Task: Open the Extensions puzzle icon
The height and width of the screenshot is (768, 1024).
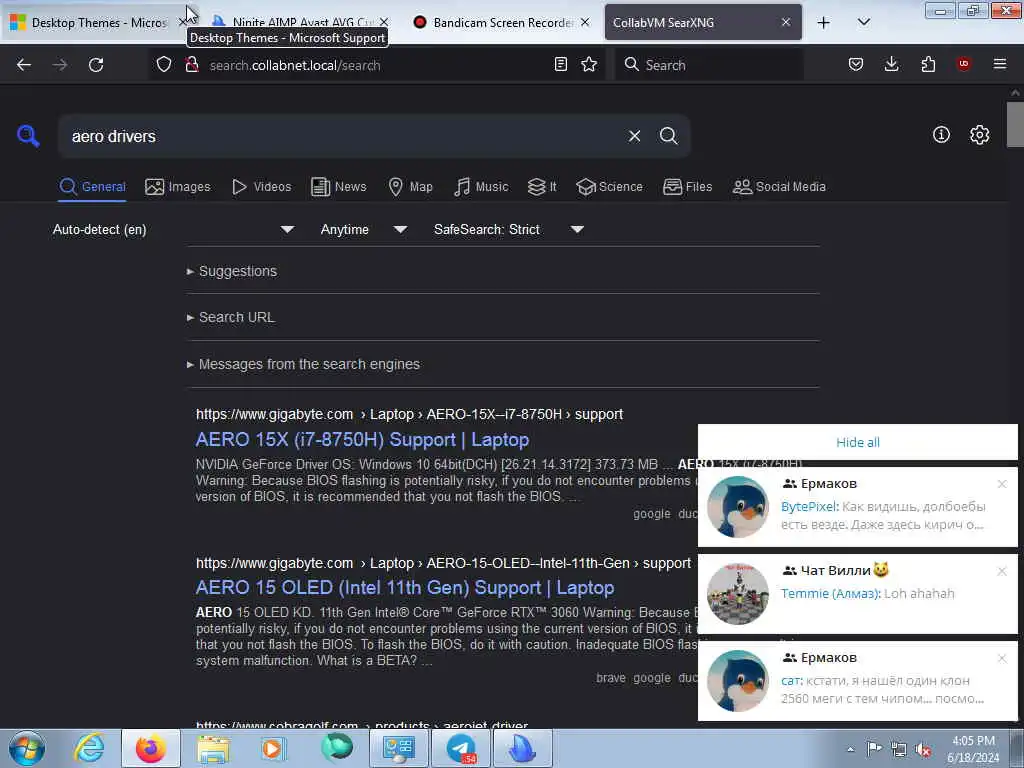Action: click(x=928, y=64)
